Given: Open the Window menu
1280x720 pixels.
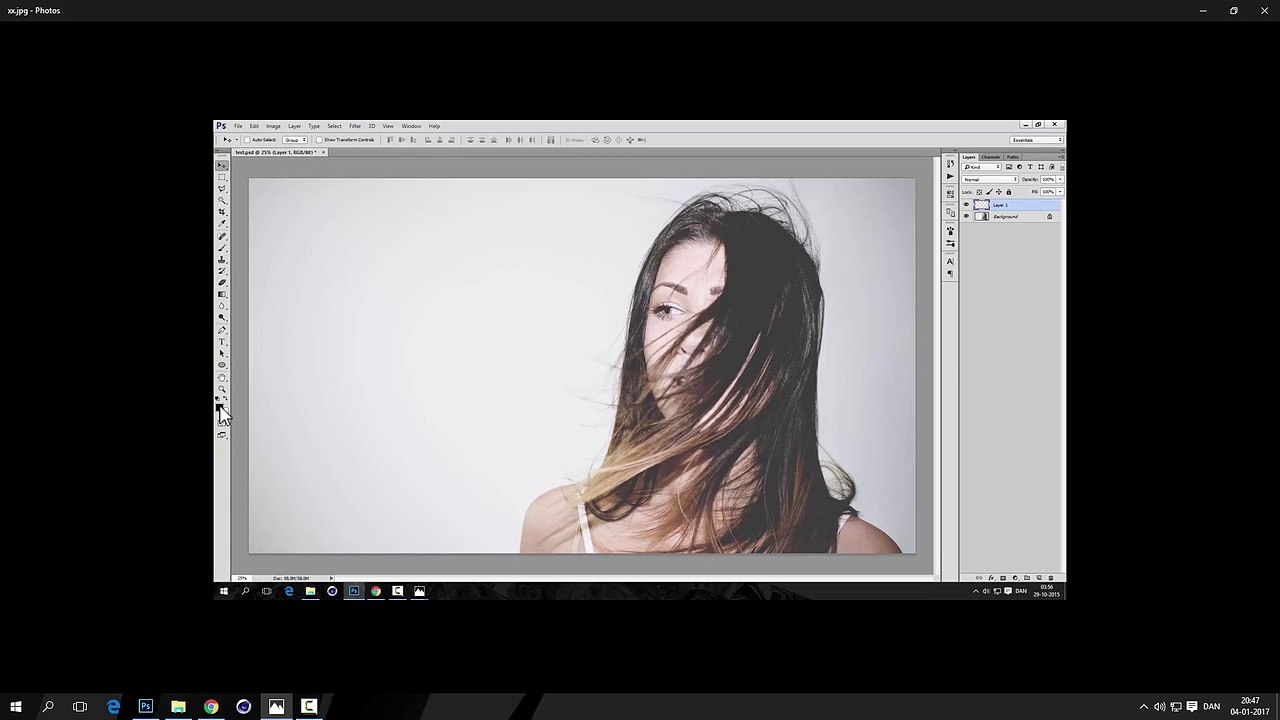Looking at the screenshot, I should click(x=411, y=126).
